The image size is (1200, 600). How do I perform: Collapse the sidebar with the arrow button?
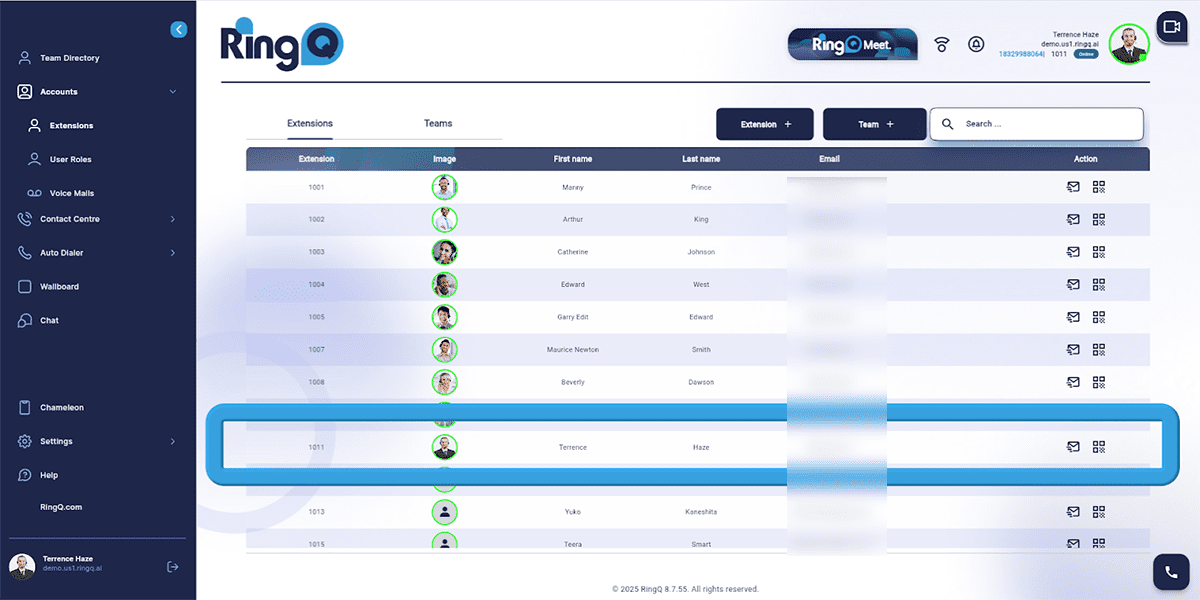click(x=179, y=30)
